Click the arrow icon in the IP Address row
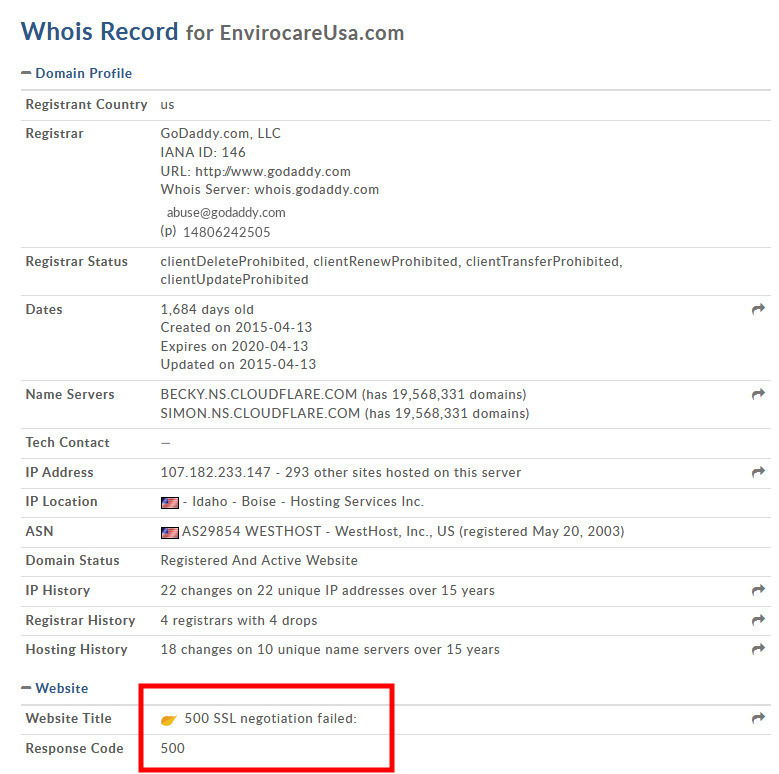 pos(757,472)
